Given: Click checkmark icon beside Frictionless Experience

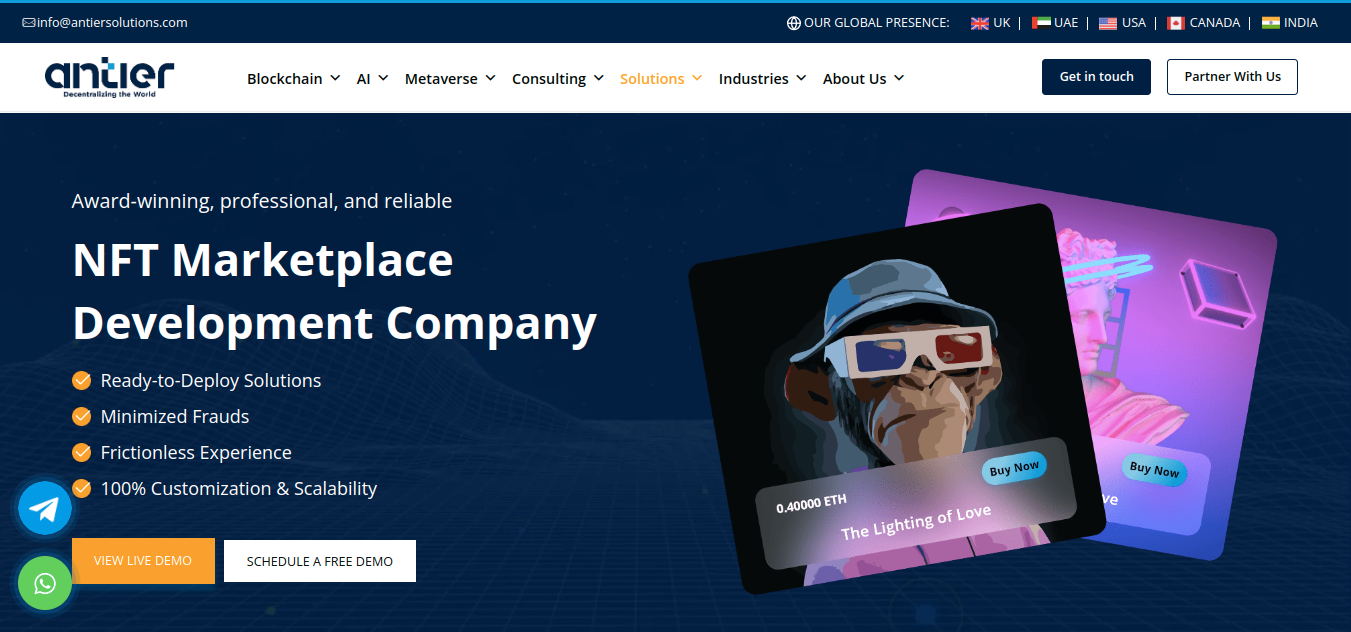Looking at the screenshot, I should [x=82, y=452].
